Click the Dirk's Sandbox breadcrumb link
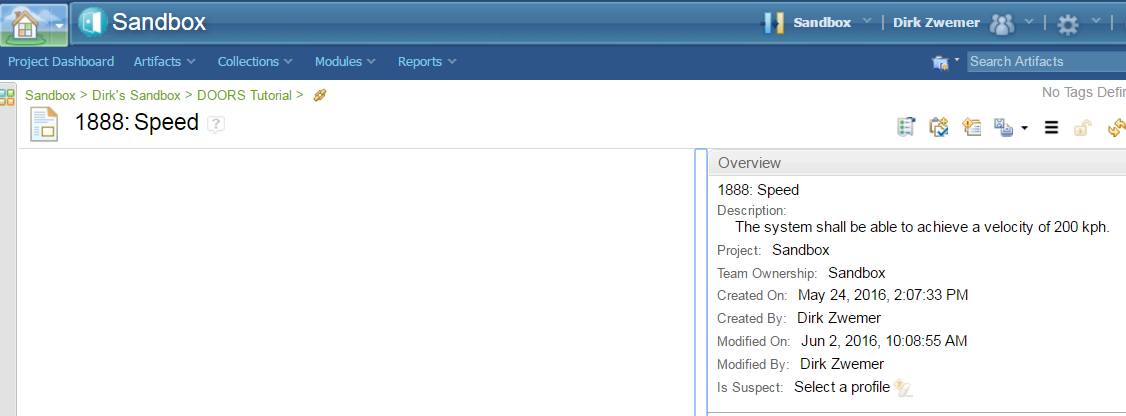 point(136,96)
